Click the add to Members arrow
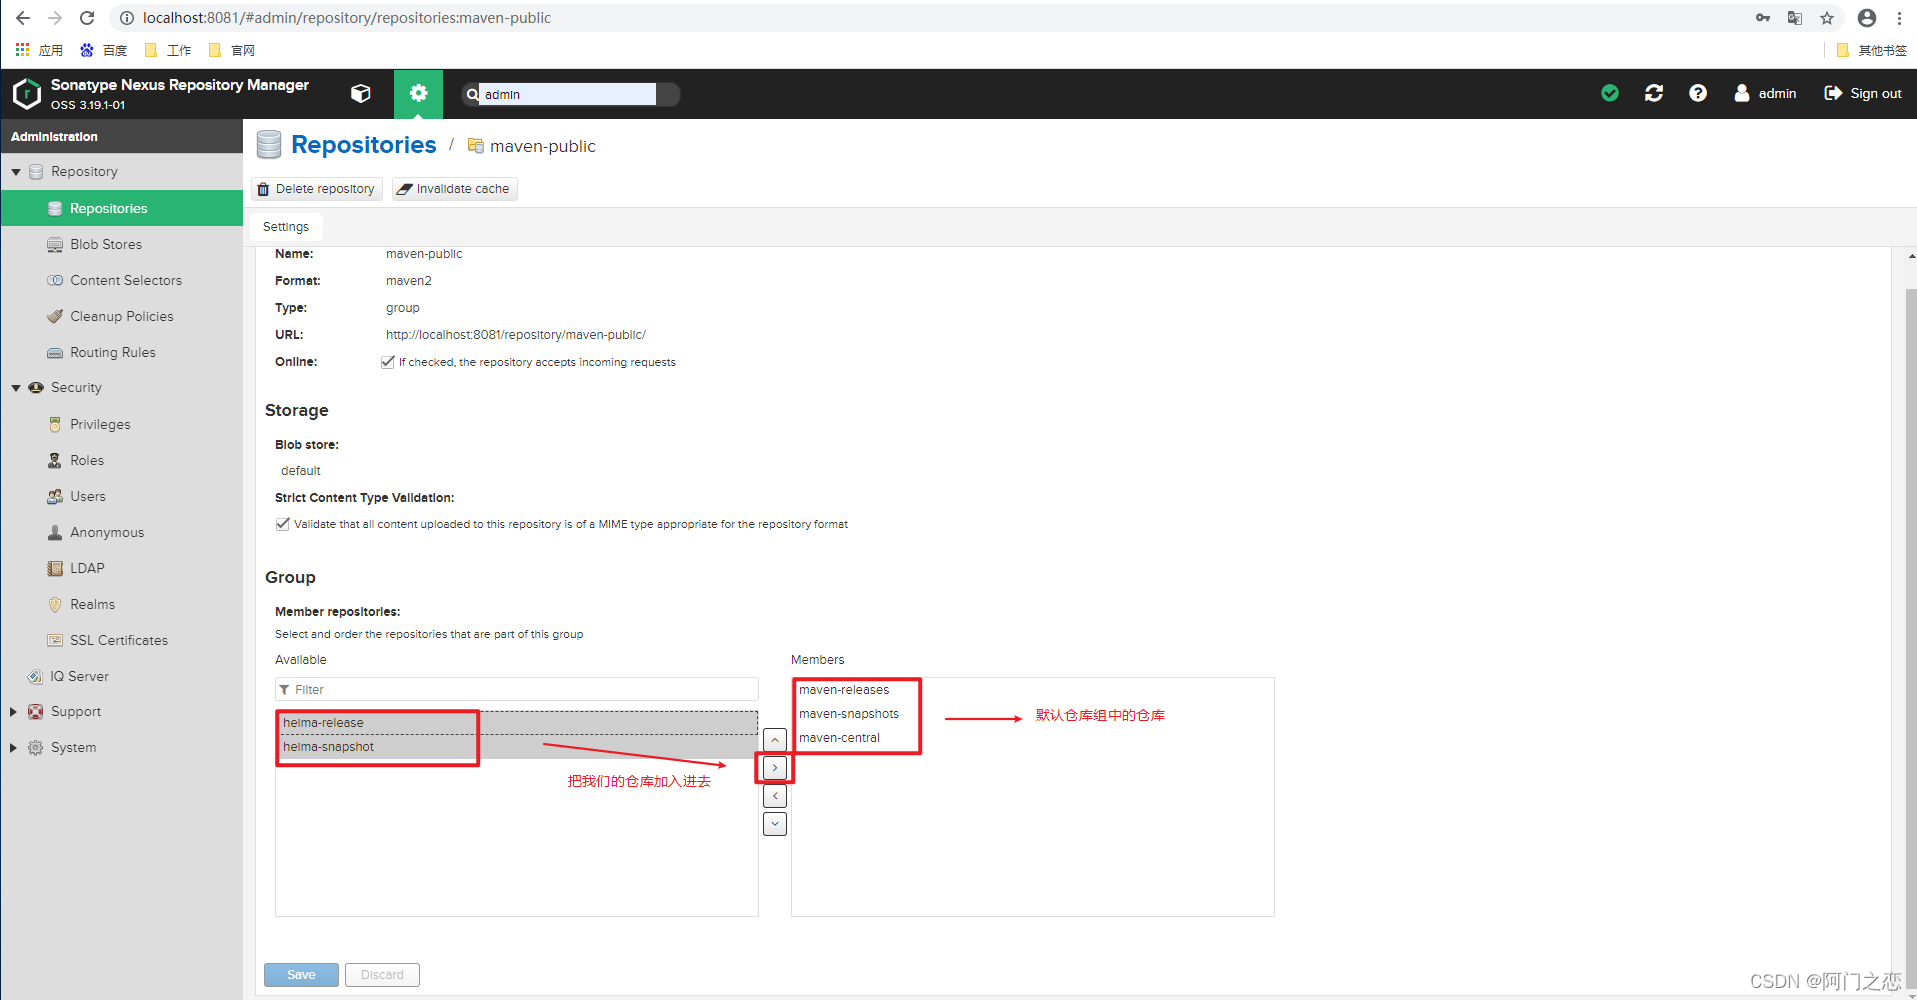Viewport: 1917px width, 1000px height. pos(775,768)
